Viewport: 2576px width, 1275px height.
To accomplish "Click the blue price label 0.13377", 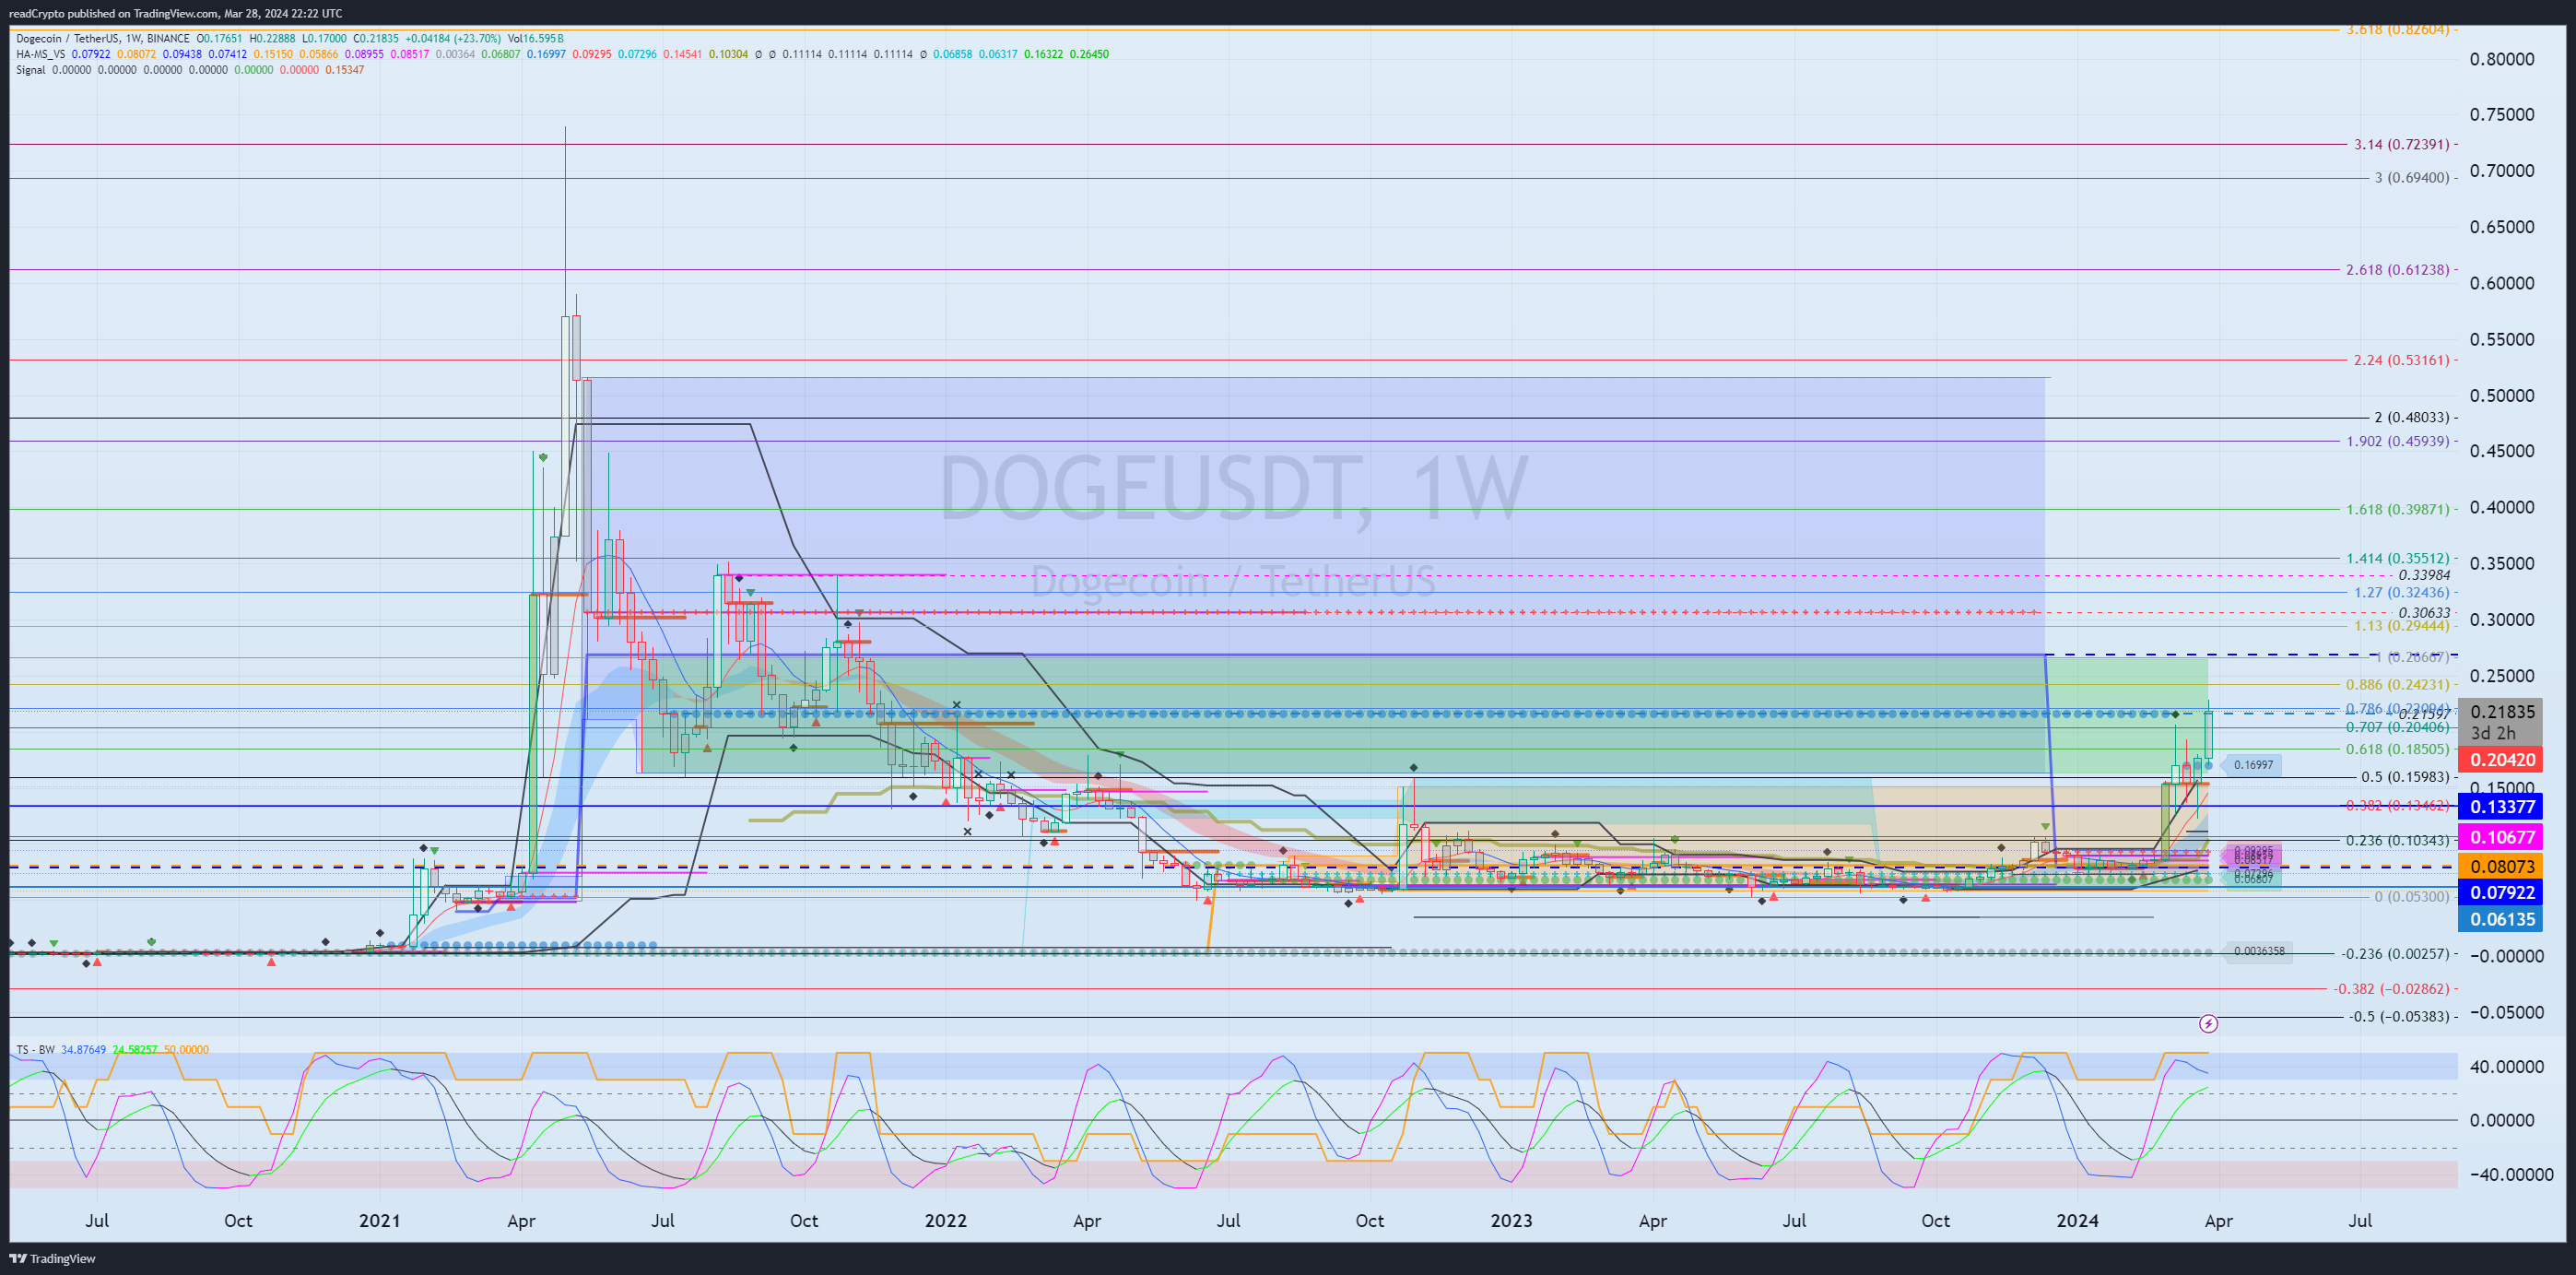I will [2502, 807].
